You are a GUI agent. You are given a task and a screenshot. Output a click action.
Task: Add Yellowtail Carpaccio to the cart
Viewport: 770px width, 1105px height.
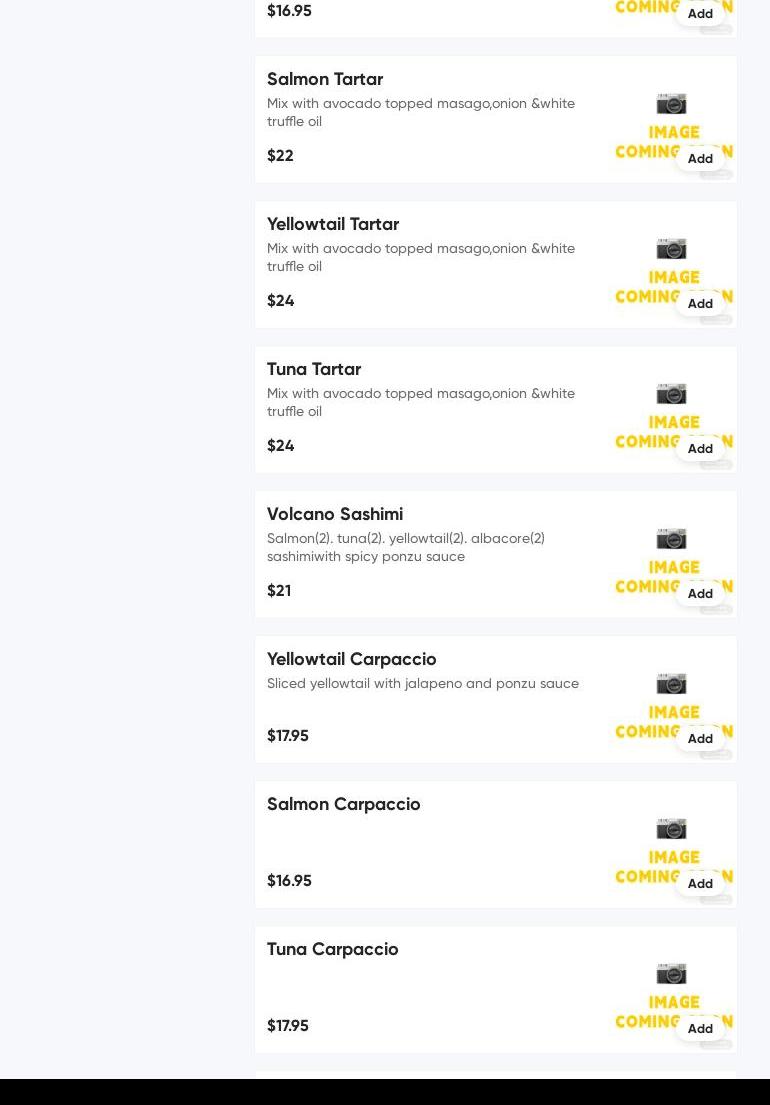coord(700,739)
